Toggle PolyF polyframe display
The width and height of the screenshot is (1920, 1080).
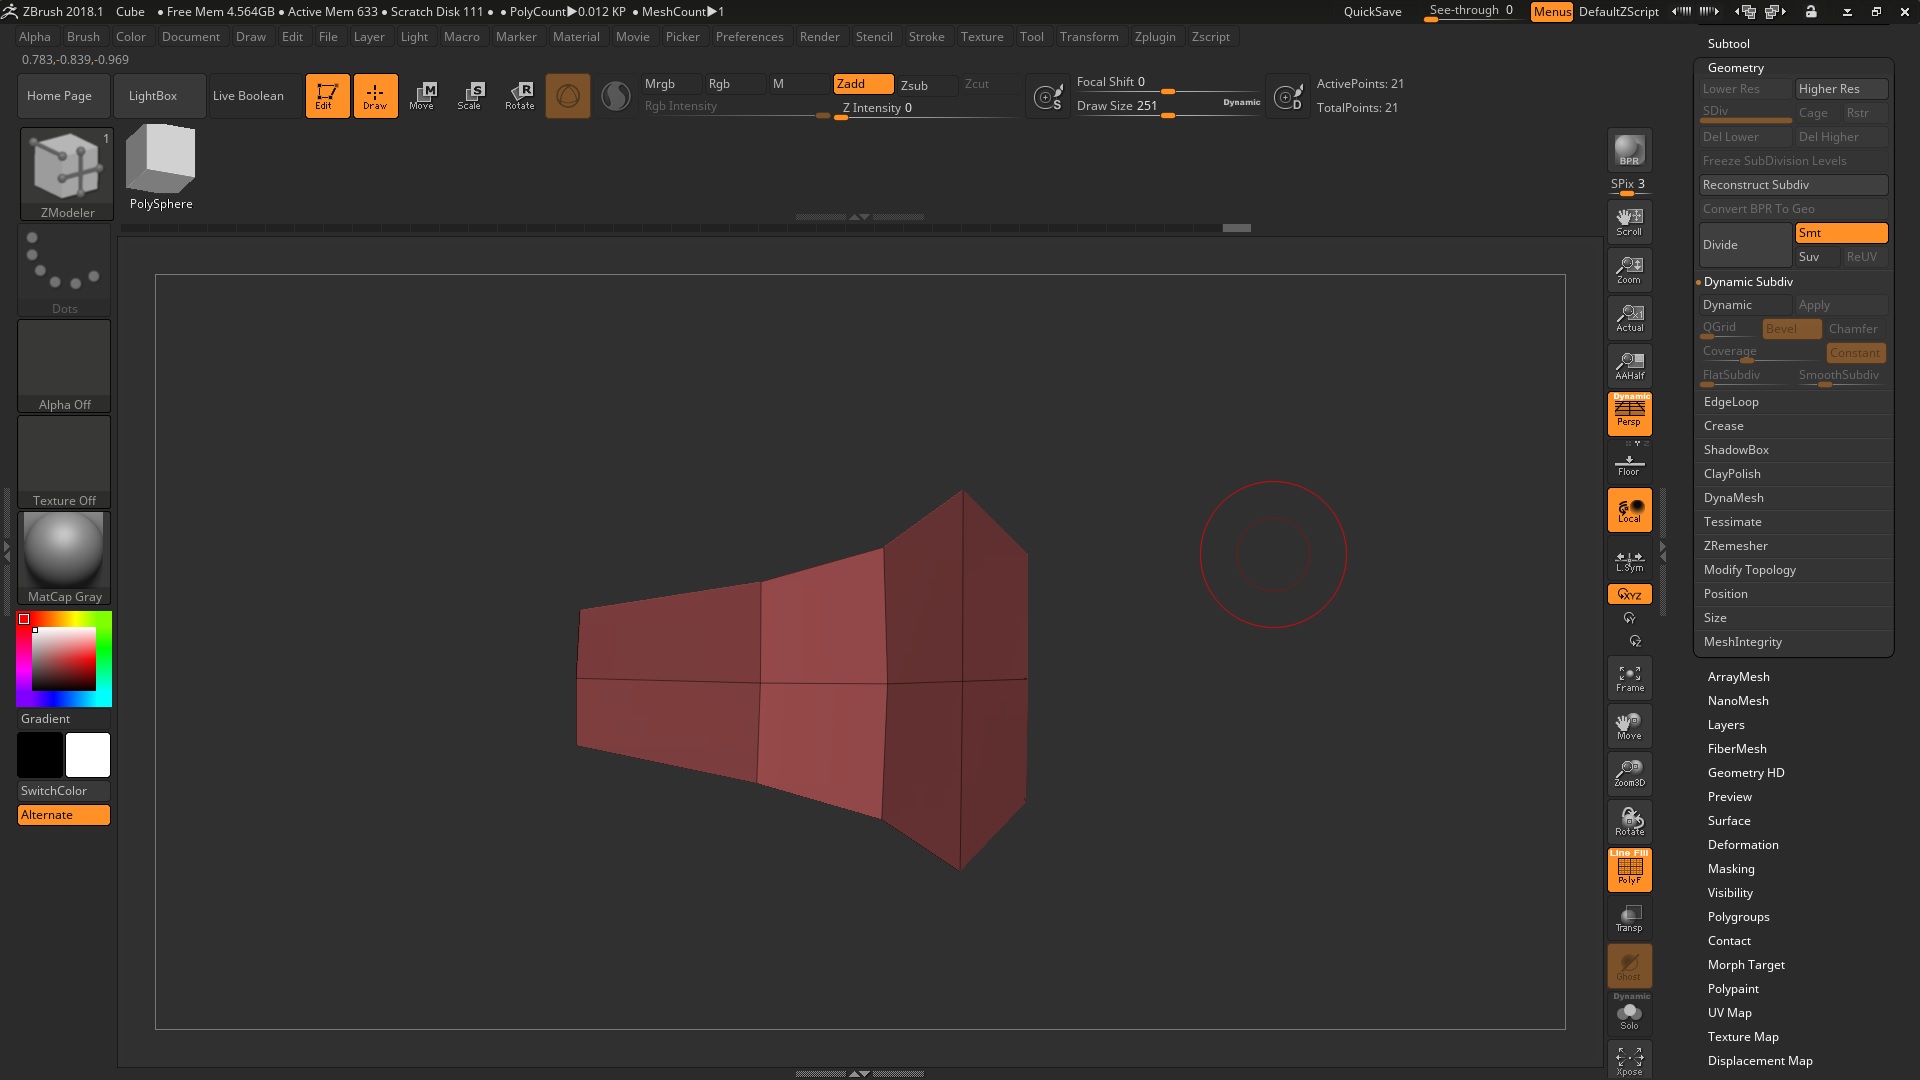coord(1629,869)
